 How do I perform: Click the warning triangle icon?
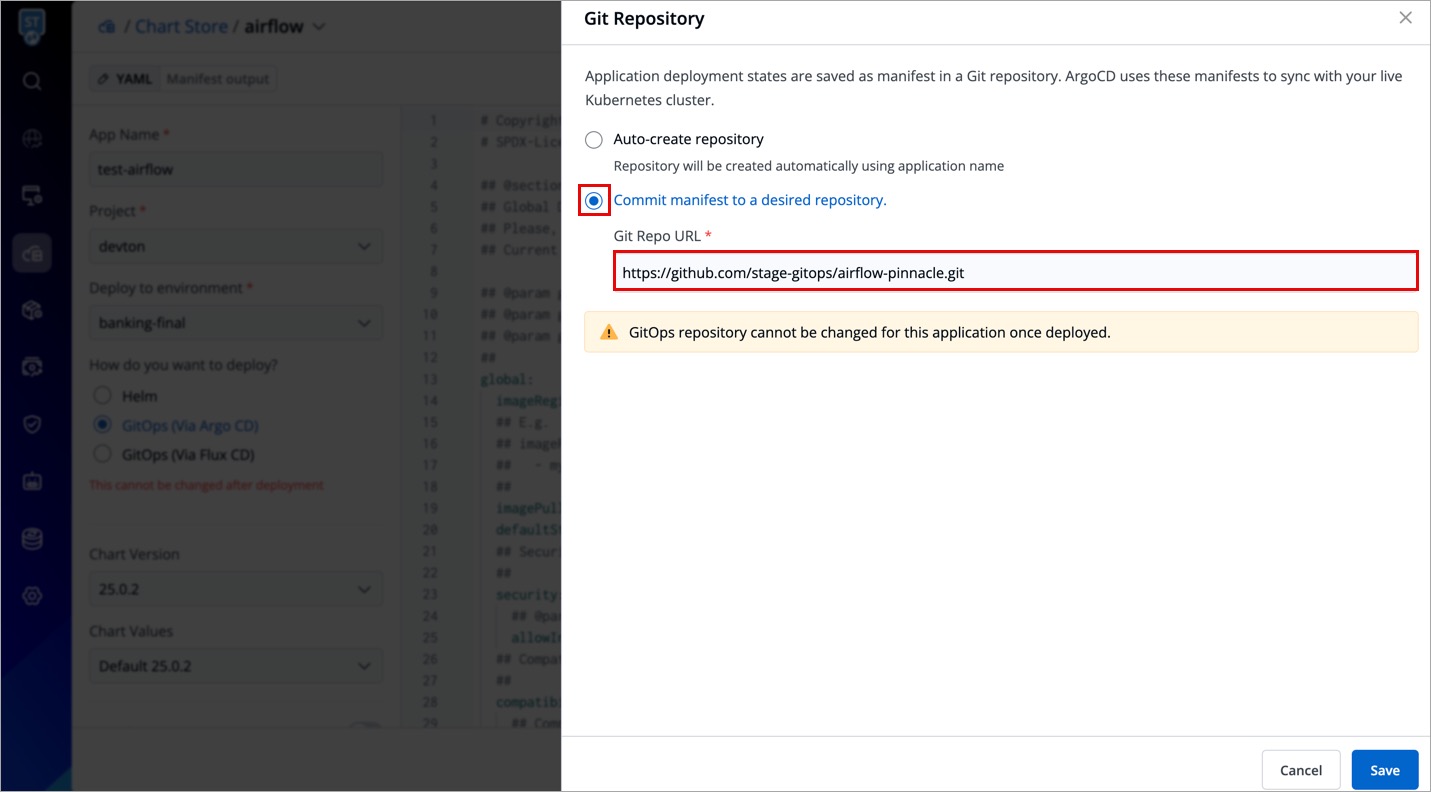[608, 332]
